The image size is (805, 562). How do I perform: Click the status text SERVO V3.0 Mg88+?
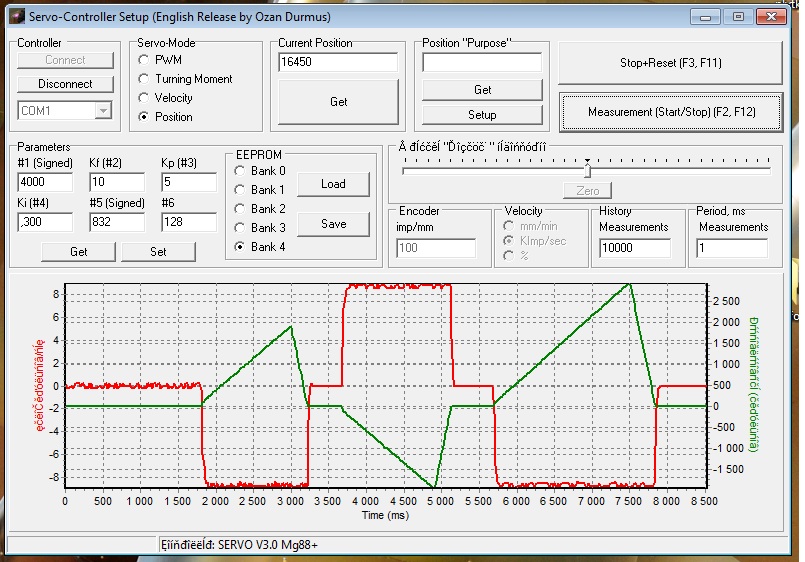(267, 545)
